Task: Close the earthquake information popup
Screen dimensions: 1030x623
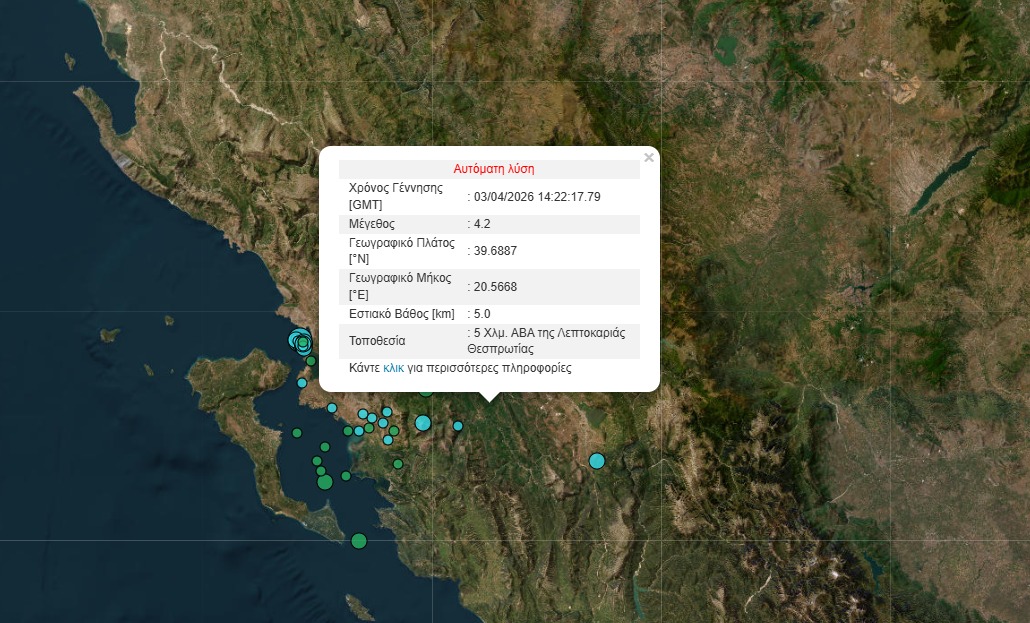Action: pos(649,157)
